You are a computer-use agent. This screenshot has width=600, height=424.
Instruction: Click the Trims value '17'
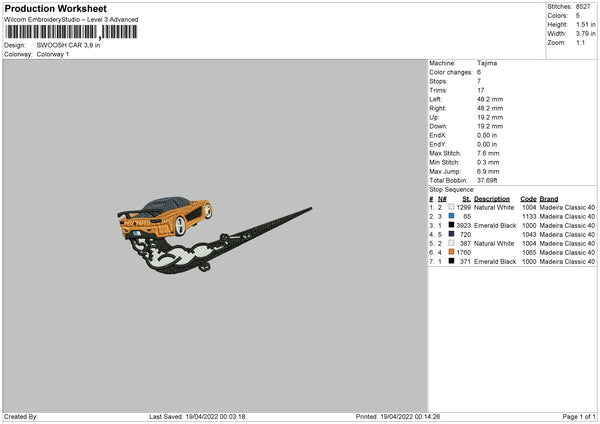pos(480,90)
